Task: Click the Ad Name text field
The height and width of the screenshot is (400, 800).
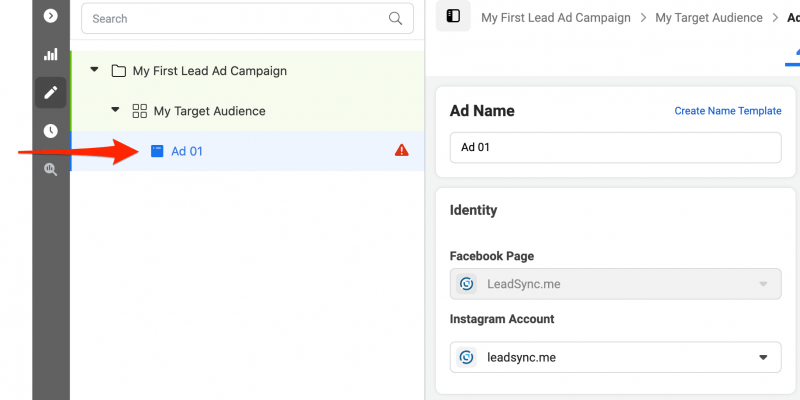Action: click(615, 147)
